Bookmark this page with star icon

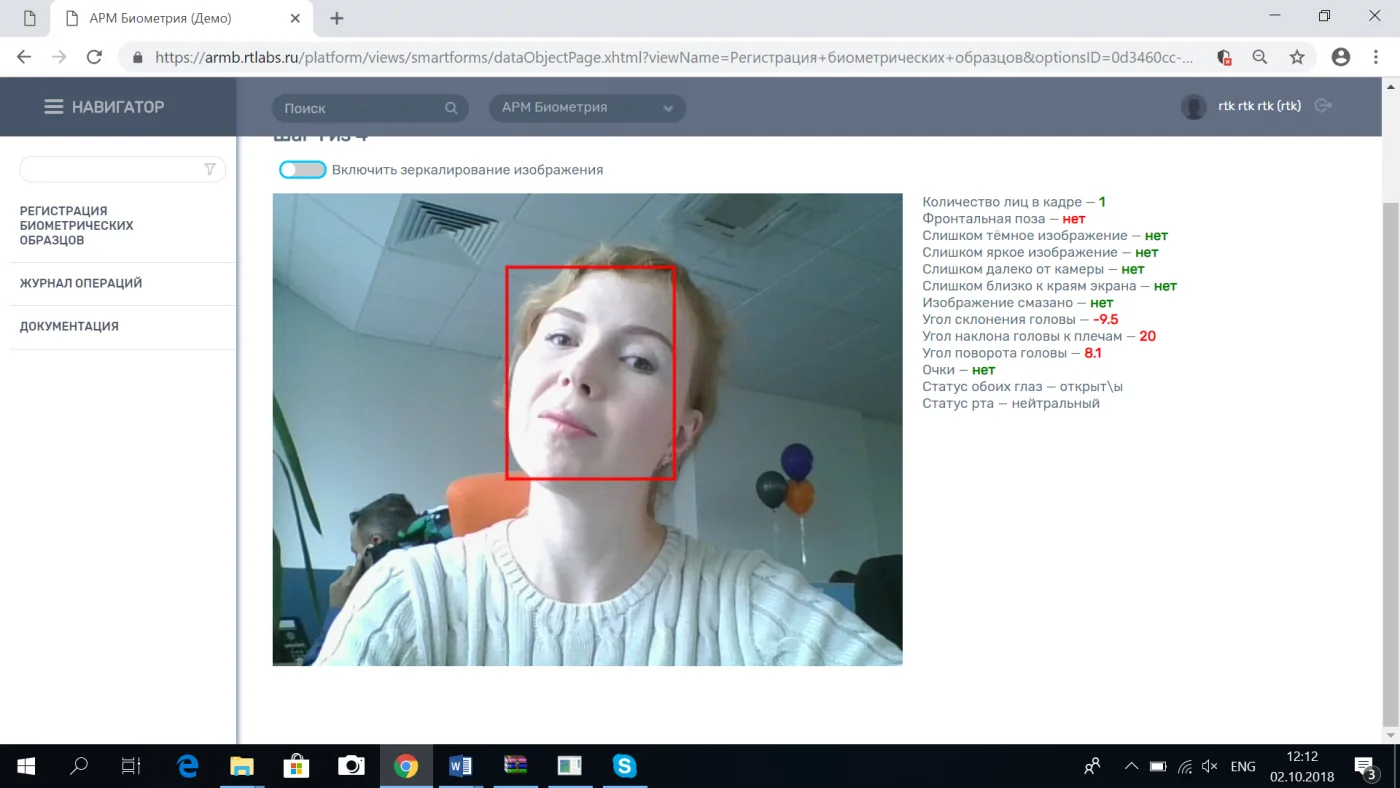(x=1297, y=58)
